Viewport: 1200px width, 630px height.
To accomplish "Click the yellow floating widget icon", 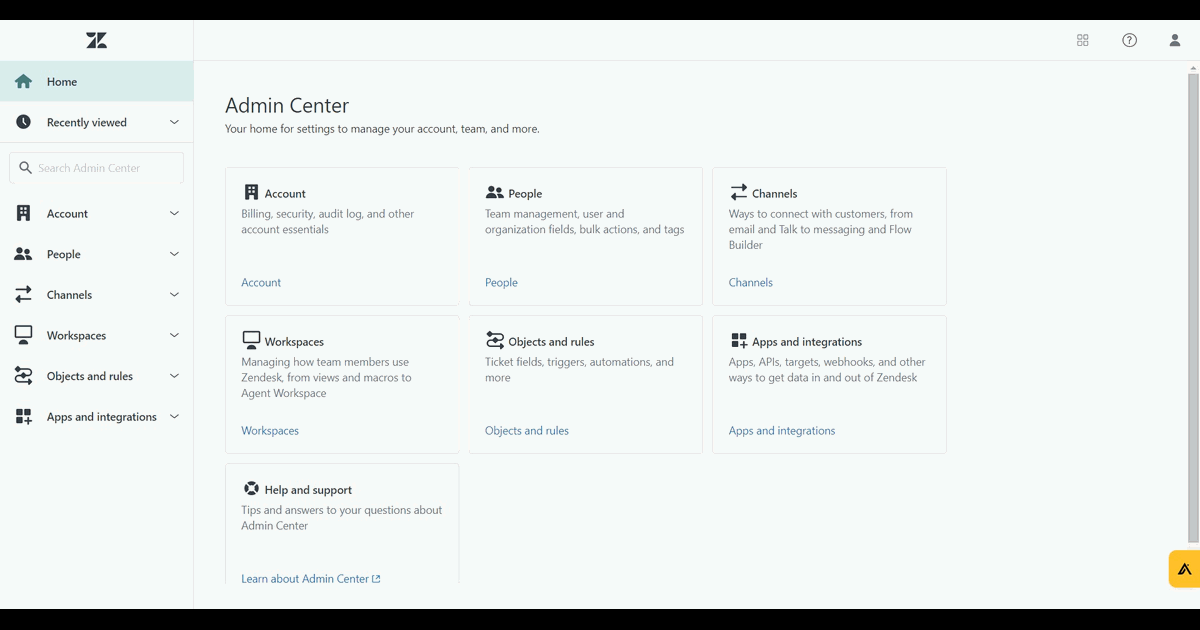I will (x=1185, y=569).
